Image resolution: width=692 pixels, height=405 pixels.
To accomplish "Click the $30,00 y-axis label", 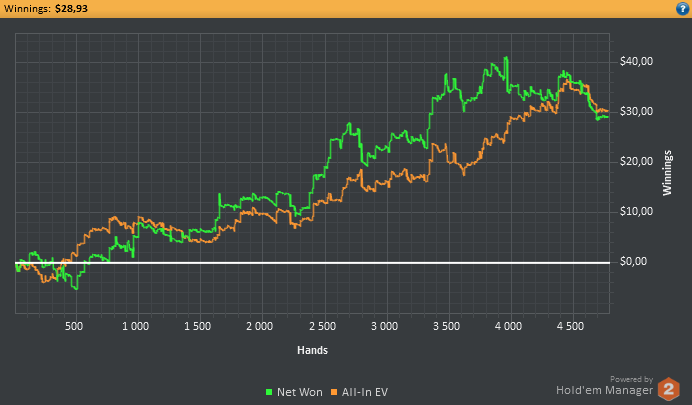I will point(636,111).
